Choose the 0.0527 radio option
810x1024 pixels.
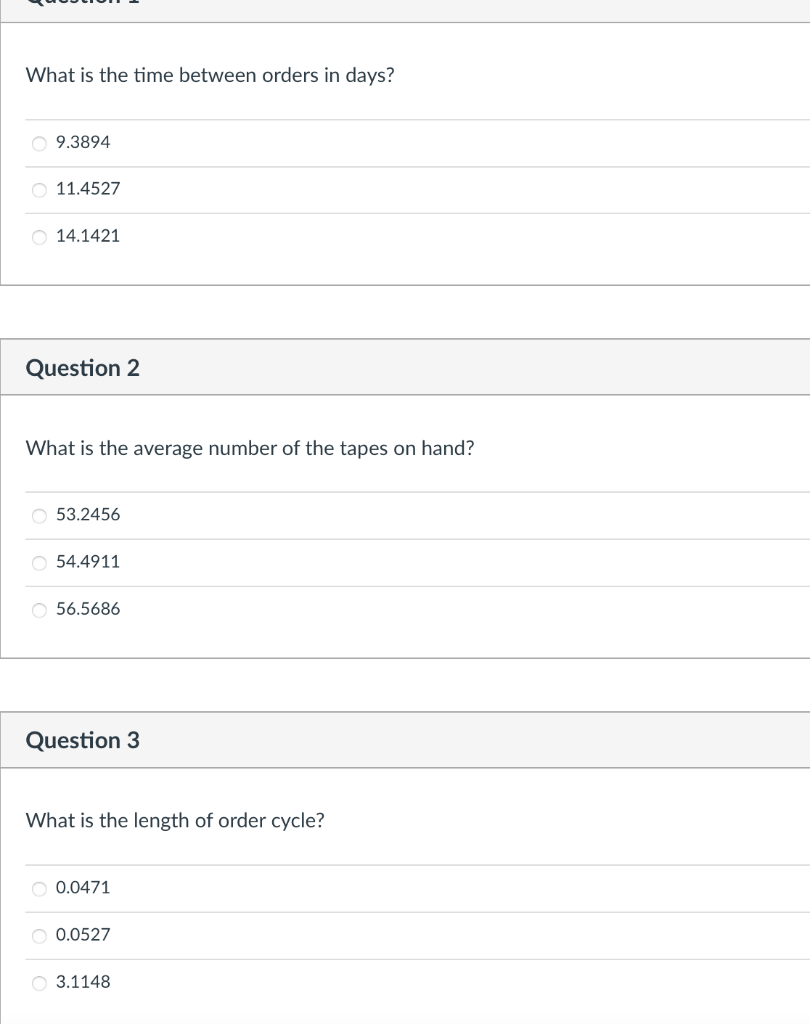(x=40, y=936)
